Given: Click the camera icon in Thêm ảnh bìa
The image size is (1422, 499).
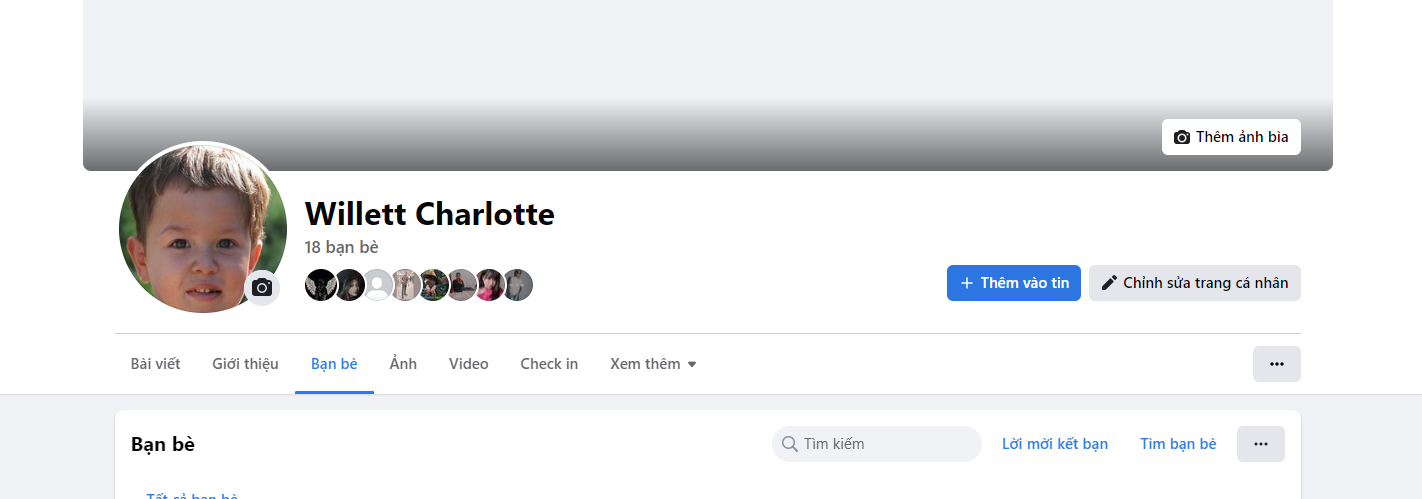Looking at the screenshot, I should tap(1182, 137).
